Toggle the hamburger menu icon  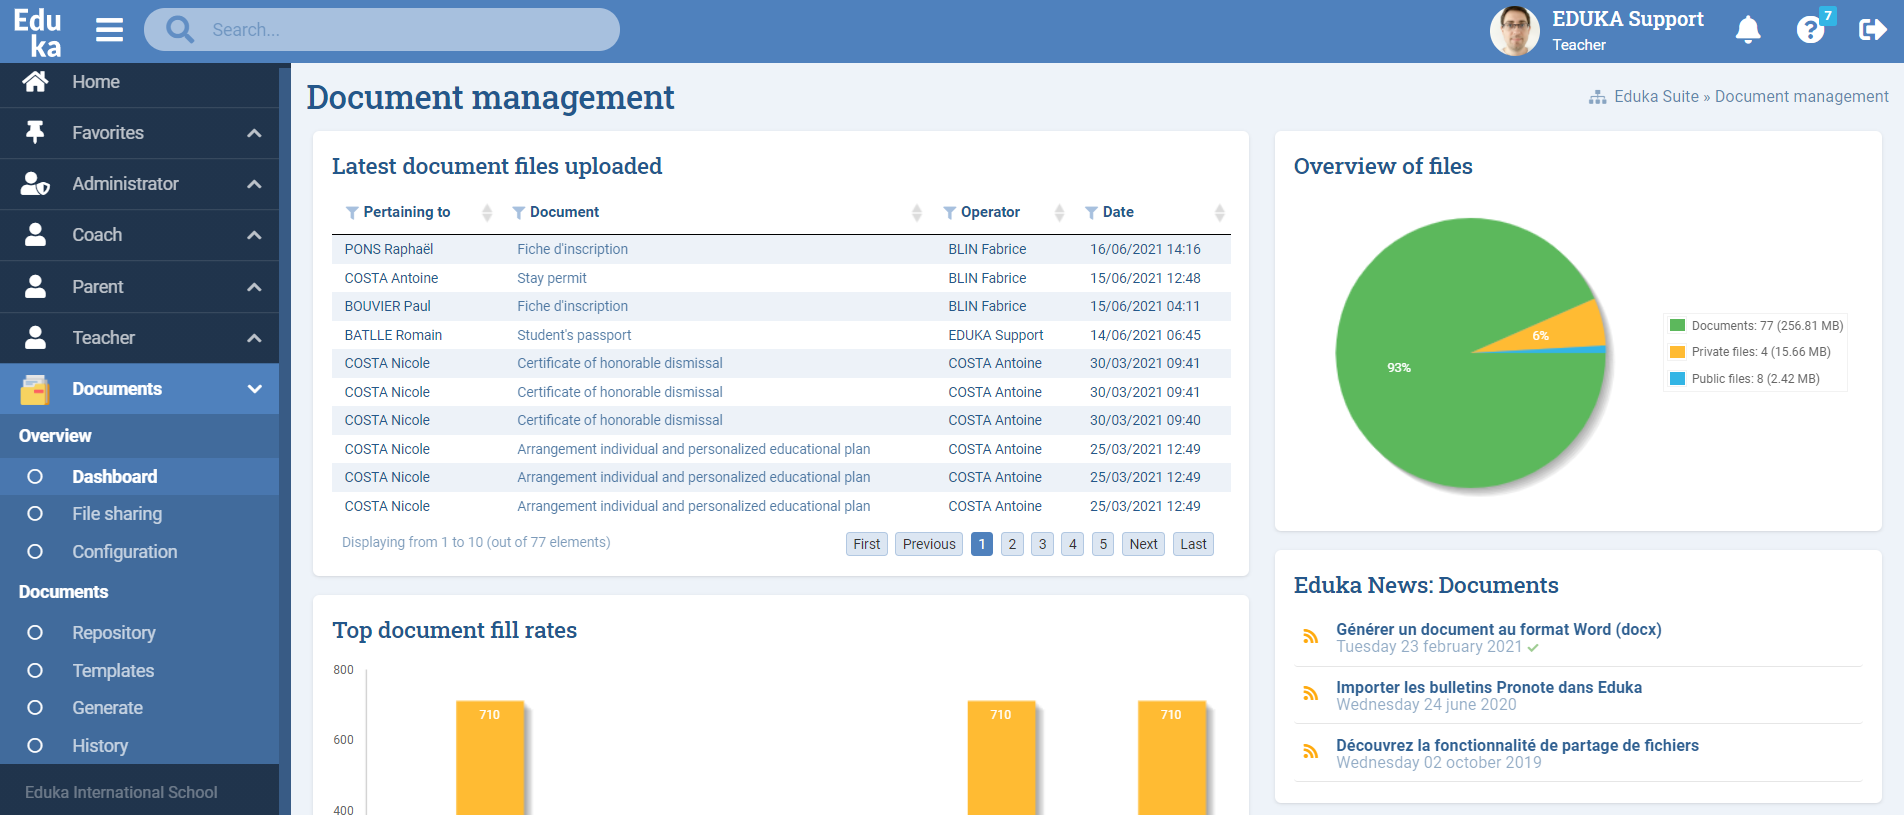109,30
